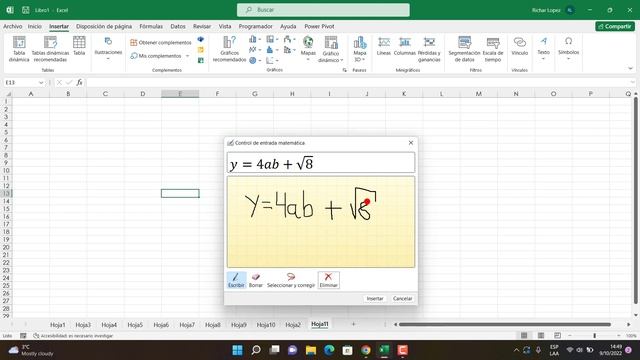Switch to the Vista tab
The width and height of the screenshot is (640, 360).
click(225, 26)
